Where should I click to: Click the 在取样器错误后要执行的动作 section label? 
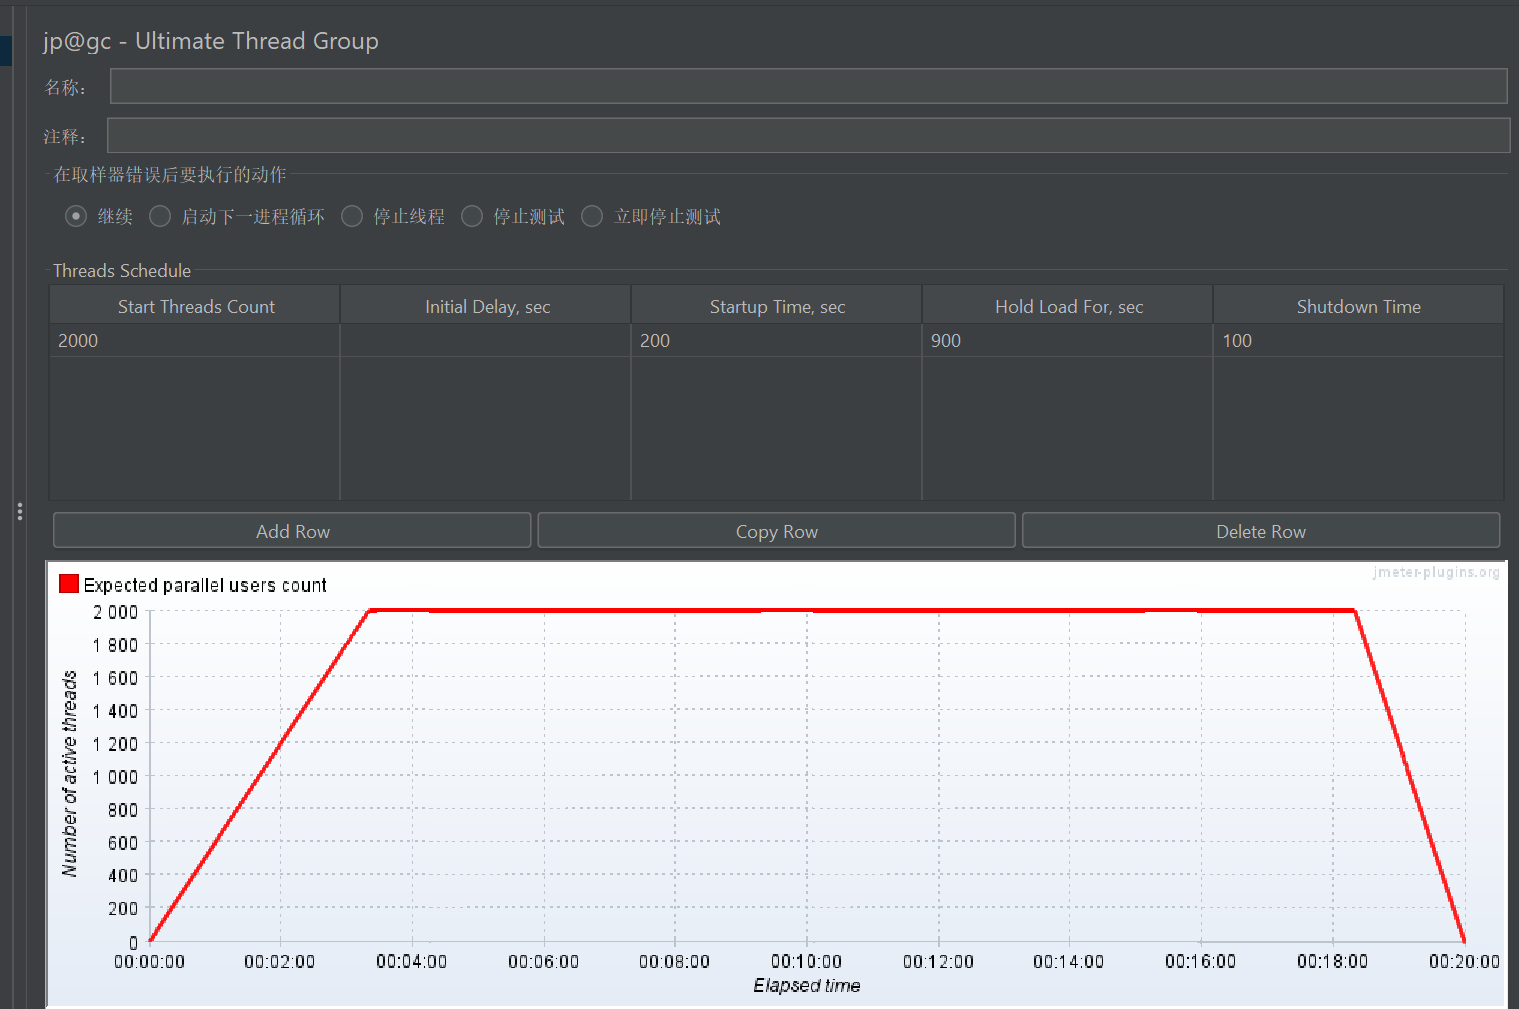click(x=170, y=175)
